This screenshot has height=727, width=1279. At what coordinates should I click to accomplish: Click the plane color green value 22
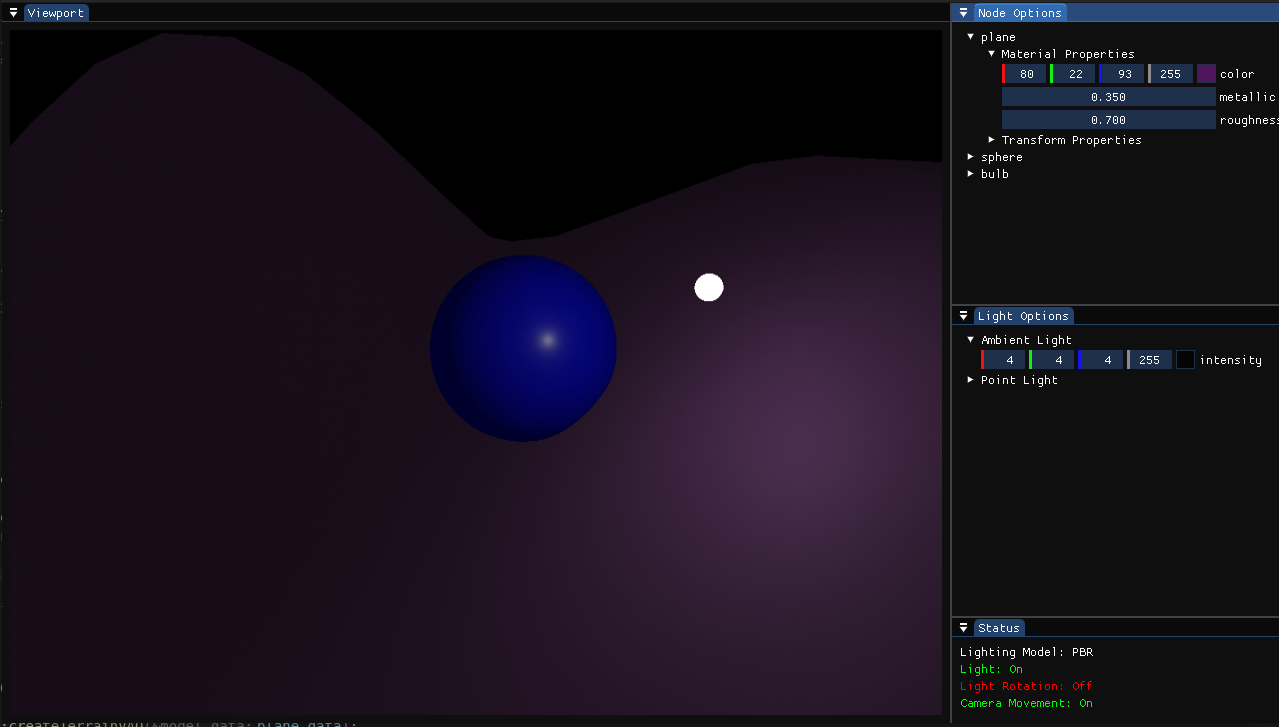coord(1073,74)
